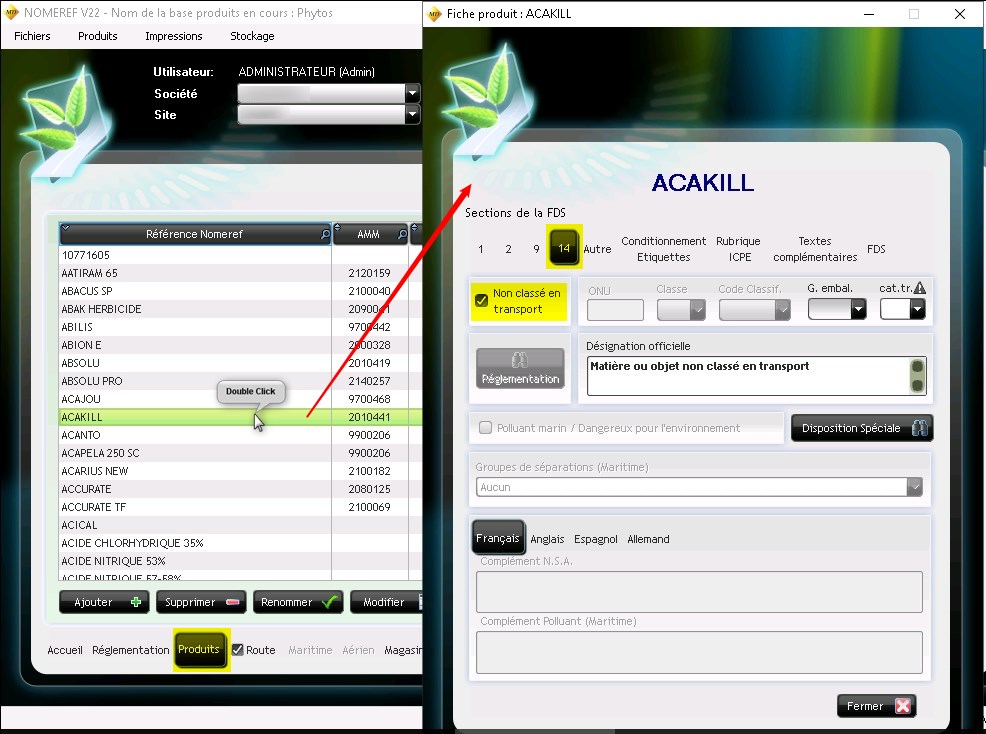Click the search icon in Référence Nomeref header
This screenshot has width=986, height=734.
324,234
